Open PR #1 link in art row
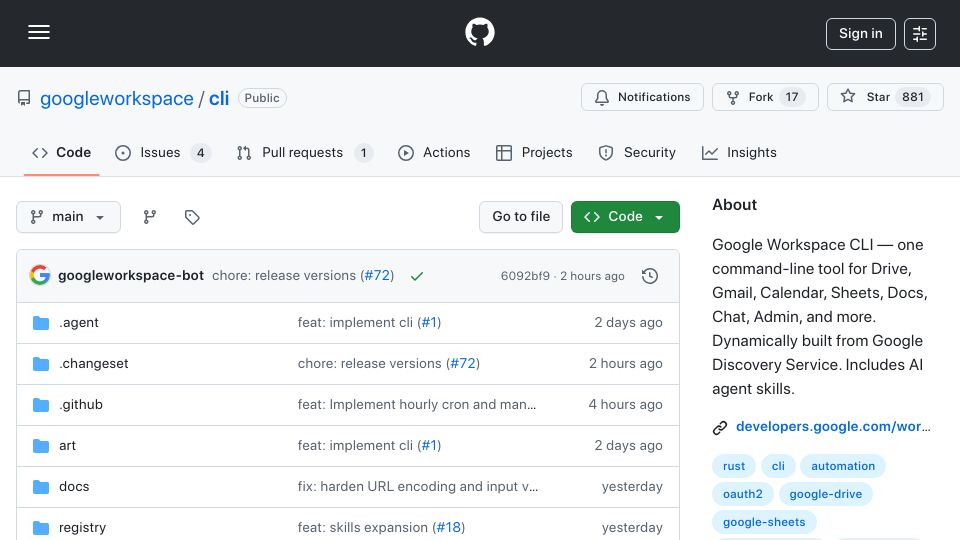The image size is (960, 540). point(429,446)
